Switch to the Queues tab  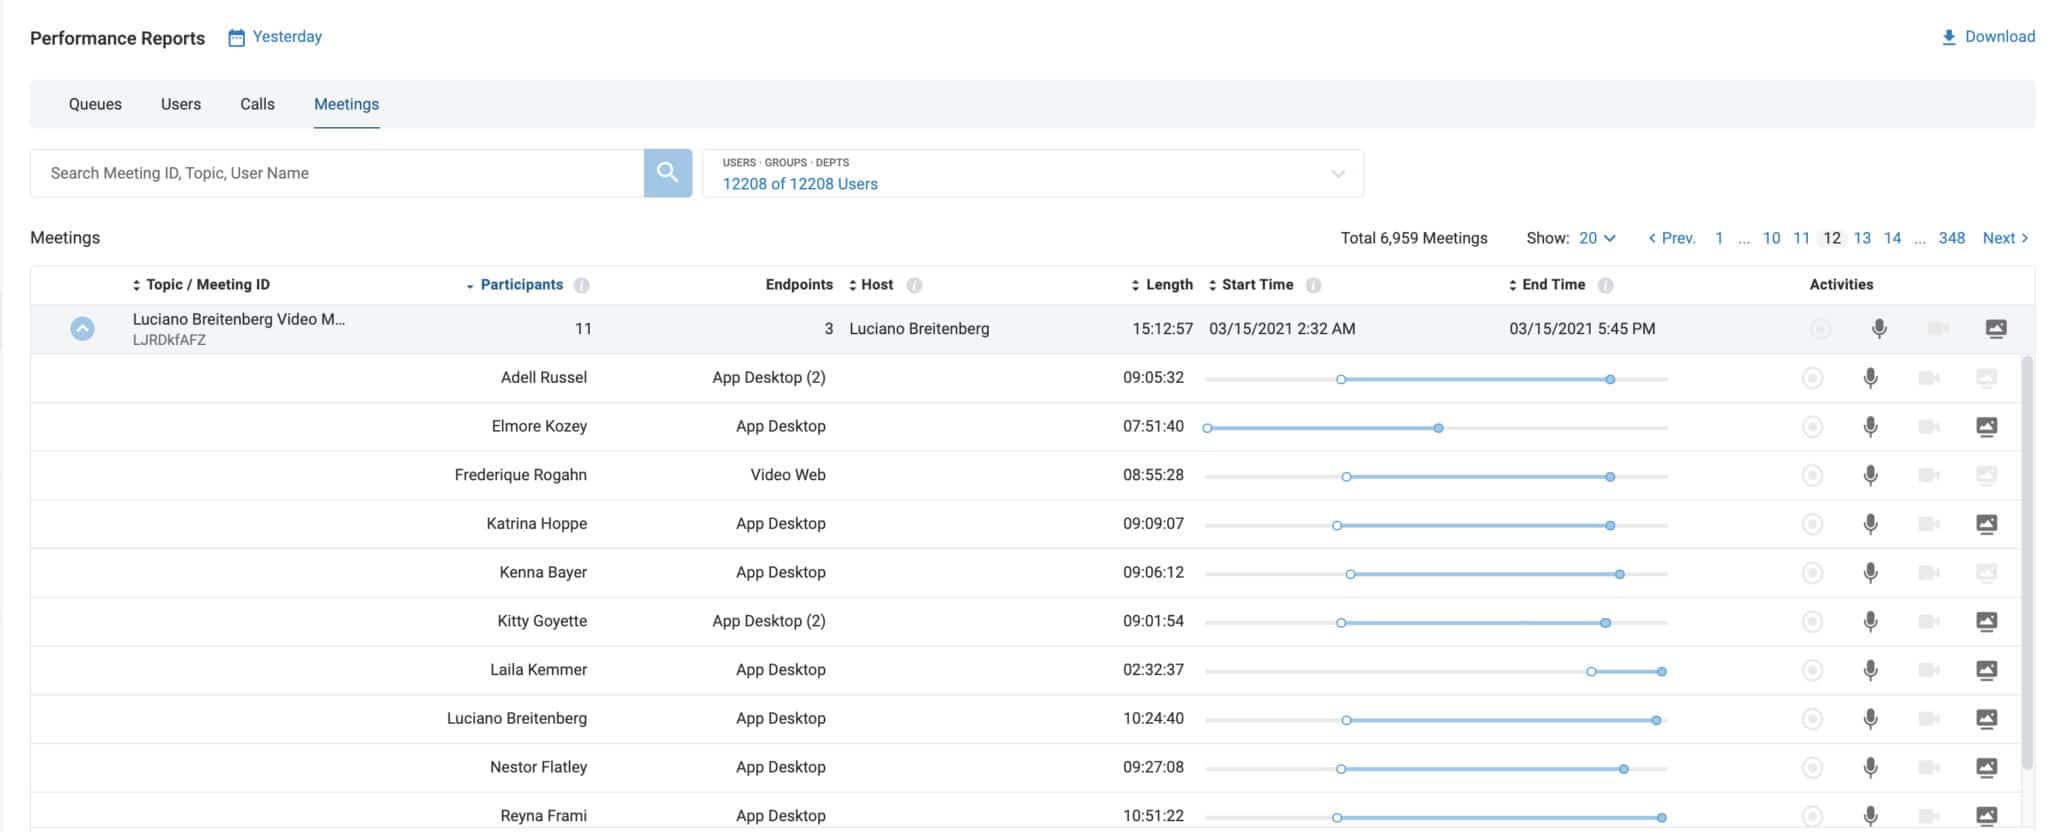(x=95, y=104)
